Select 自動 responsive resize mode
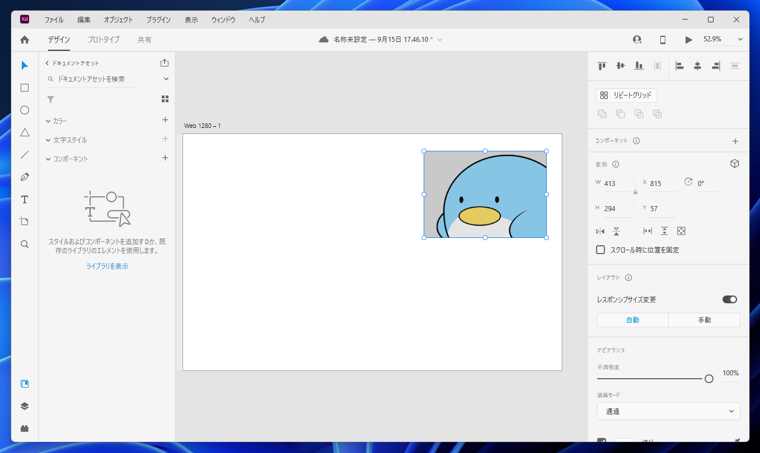760x453 pixels. coord(633,320)
